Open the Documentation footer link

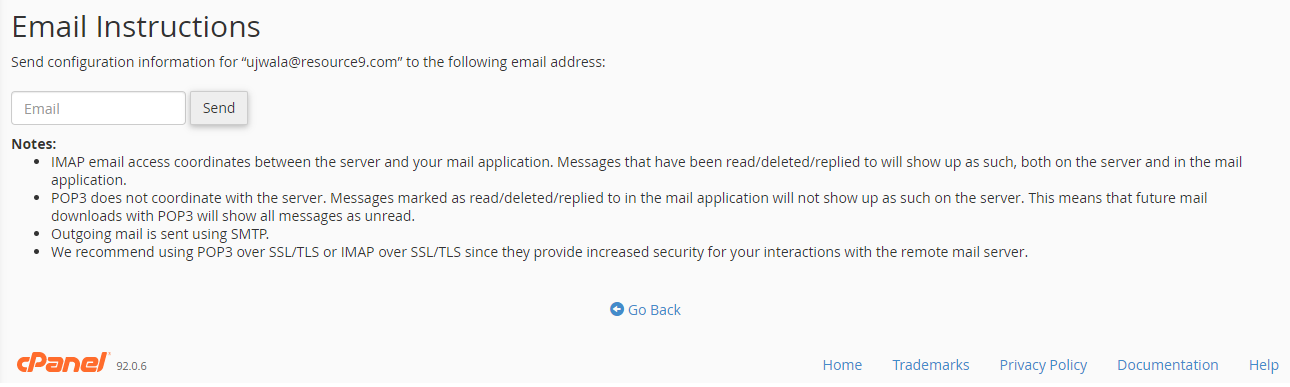[1168, 365]
